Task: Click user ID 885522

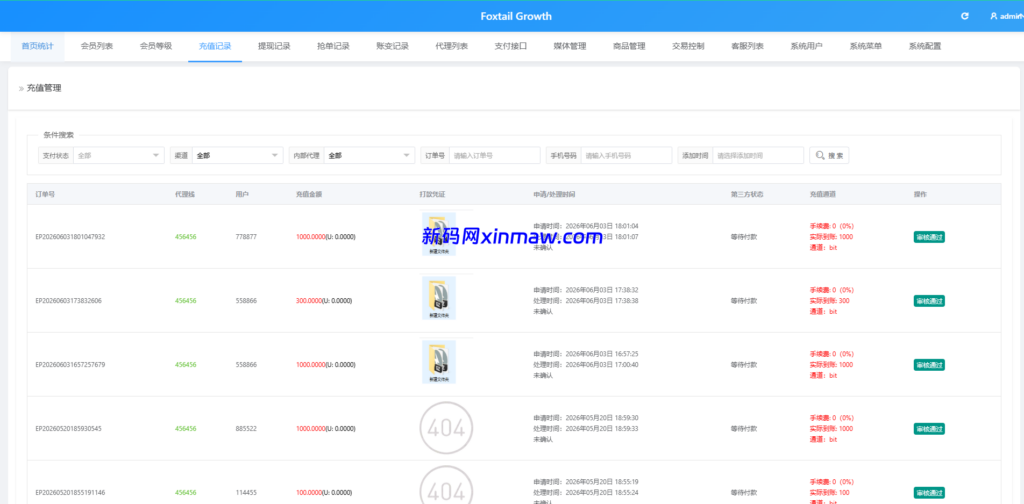Action: click(246, 429)
